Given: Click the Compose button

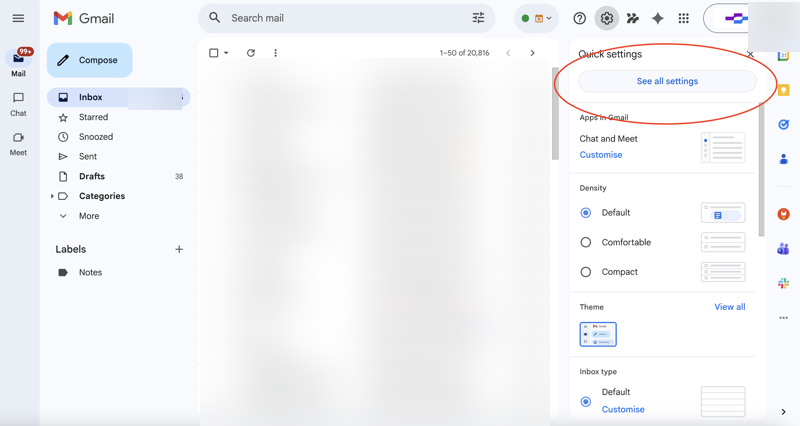Looking at the screenshot, I should 90,60.
